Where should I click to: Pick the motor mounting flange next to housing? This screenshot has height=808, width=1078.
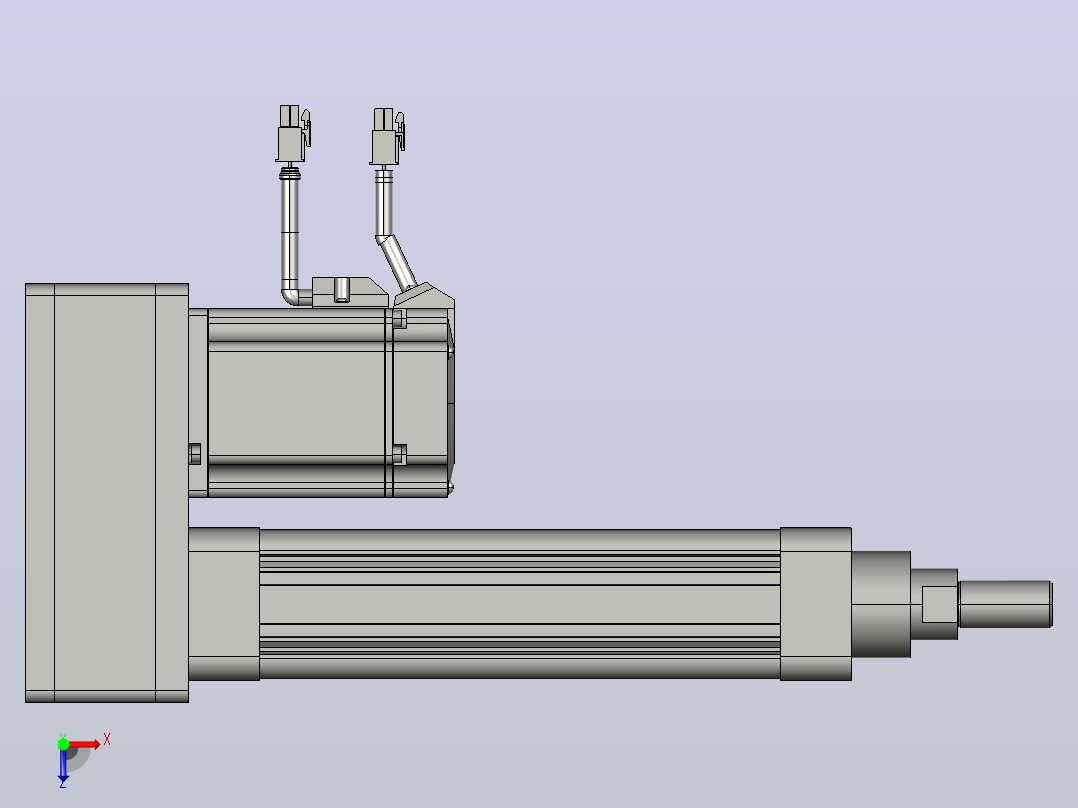[x=198, y=402]
